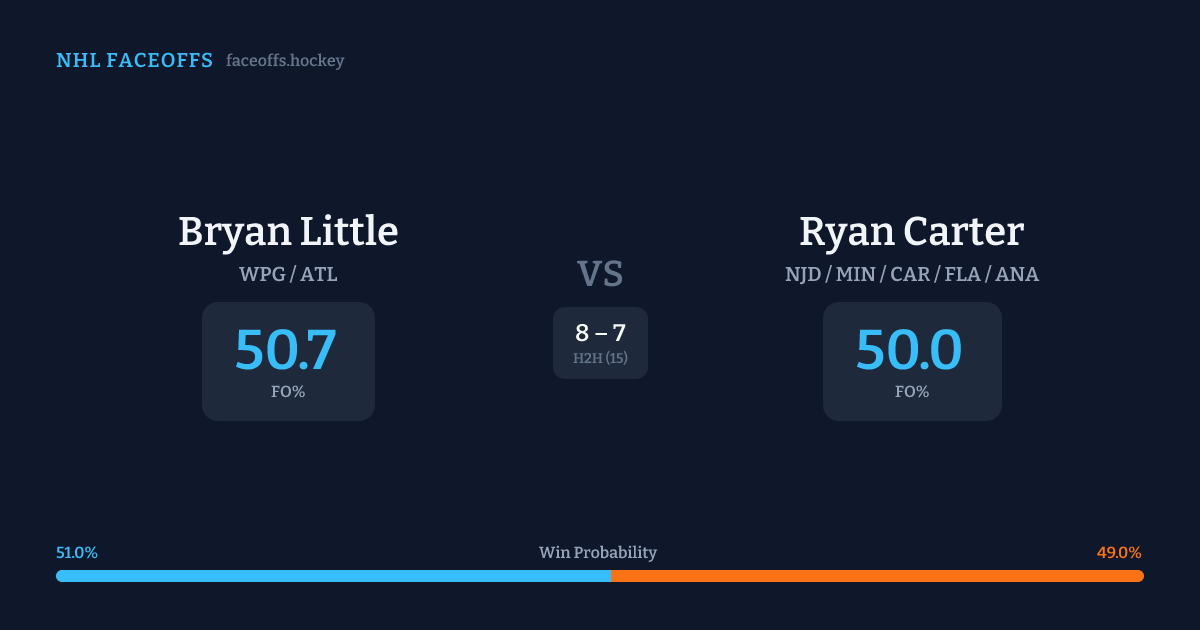This screenshot has width=1200, height=630.
Task: Click the orange segment of probability bar
Action: point(877,576)
